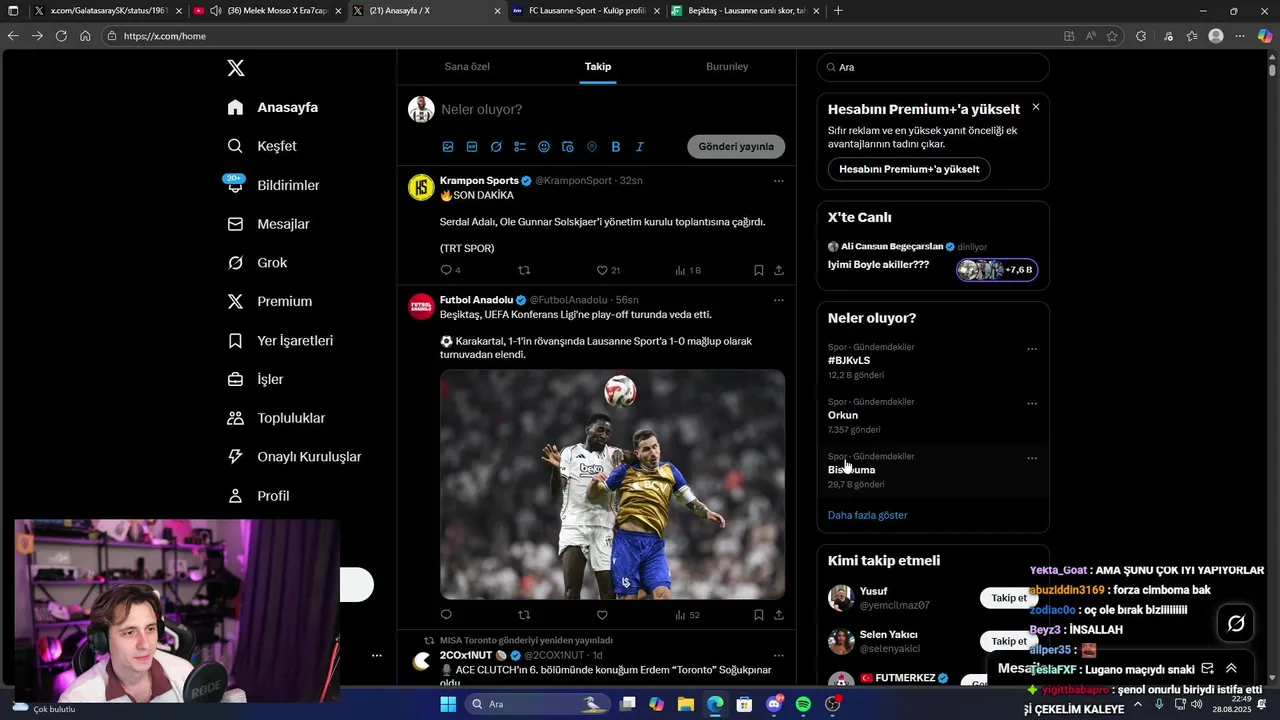Add a poll using the compose poll icon
Image resolution: width=1280 pixels, height=720 pixels.
point(520,147)
